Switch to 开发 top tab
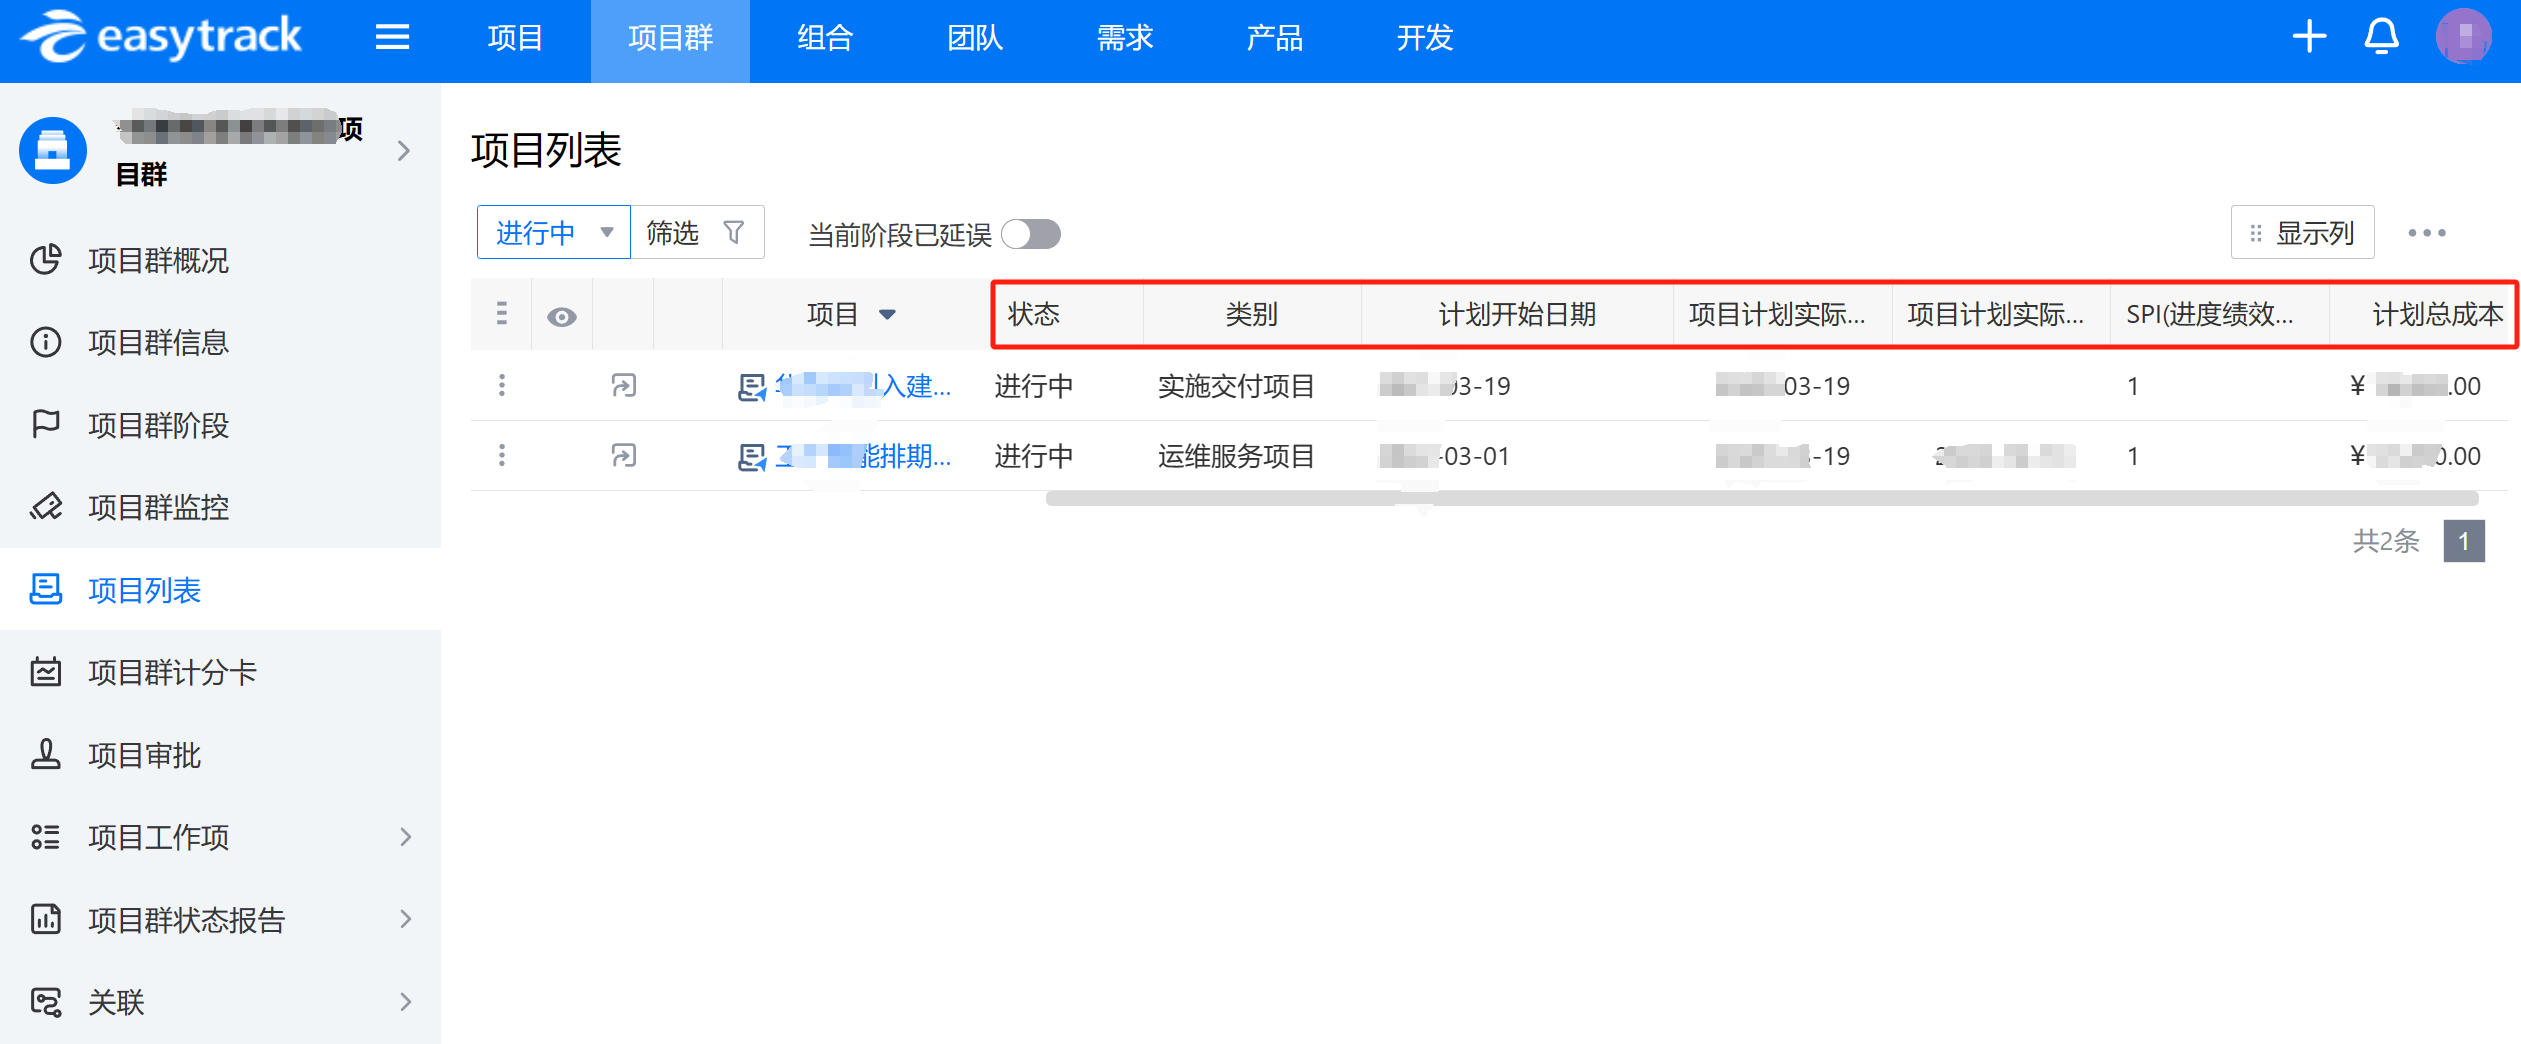The image size is (2521, 1044). [x=1425, y=38]
